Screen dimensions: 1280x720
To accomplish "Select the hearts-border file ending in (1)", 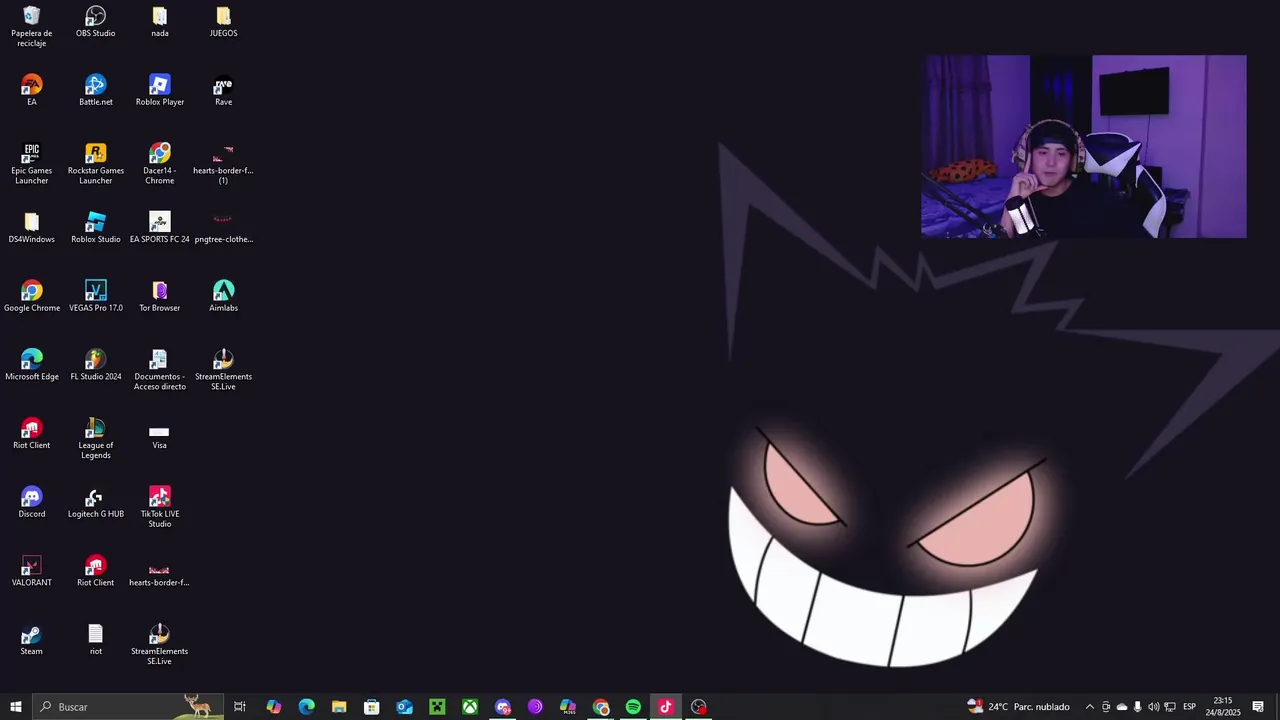I will pyautogui.click(x=223, y=164).
